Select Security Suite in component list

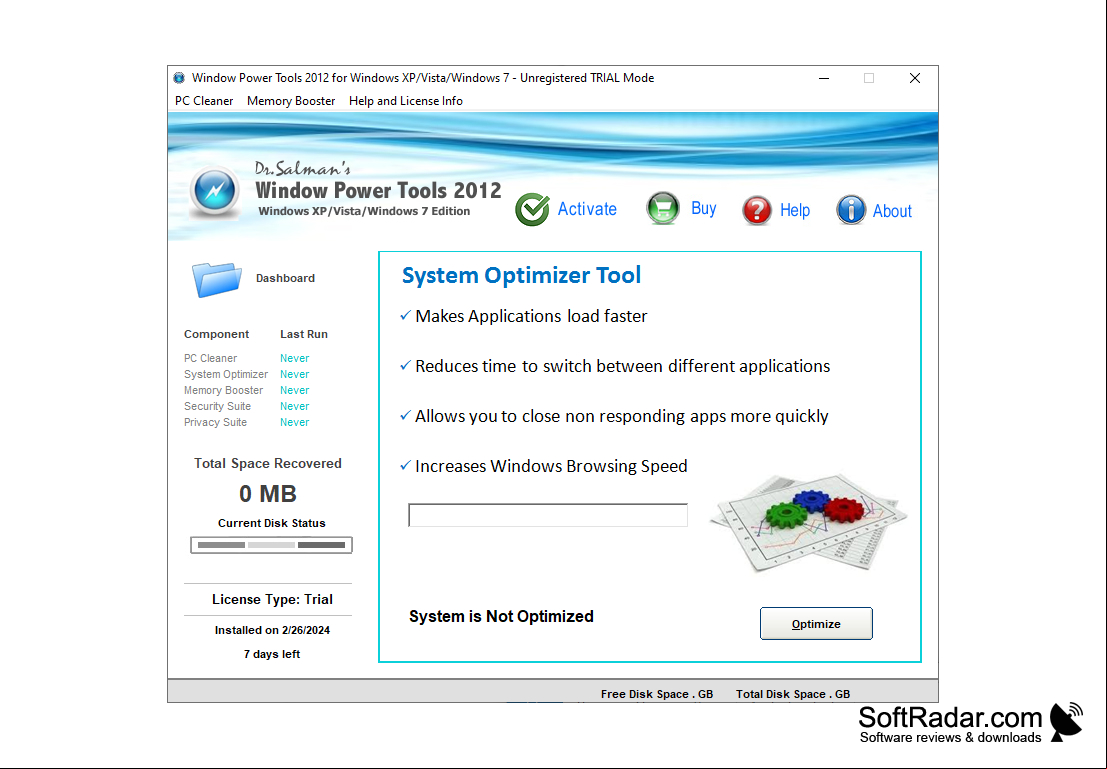click(x=217, y=406)
